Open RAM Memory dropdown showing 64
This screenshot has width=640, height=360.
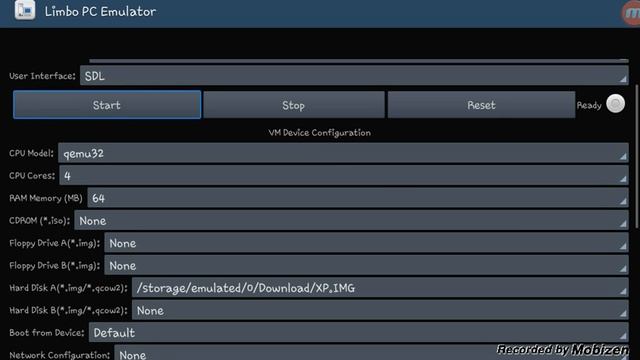358,198
